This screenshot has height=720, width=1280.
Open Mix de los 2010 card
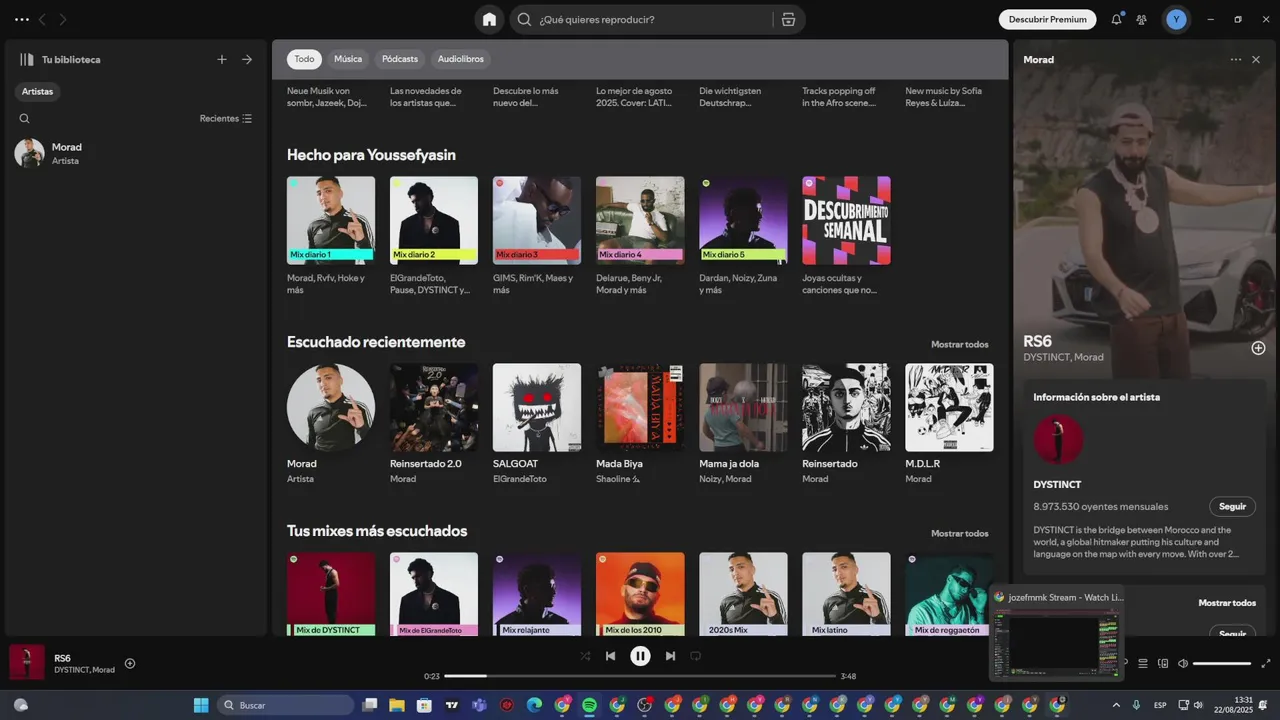point(640,594)
